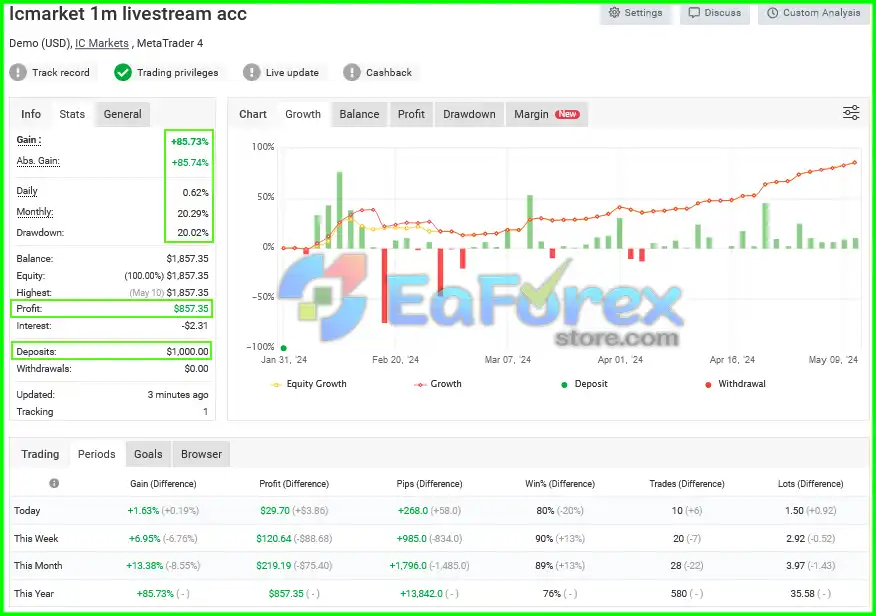Toggle Equity Growth legend series

coord(308,384)
